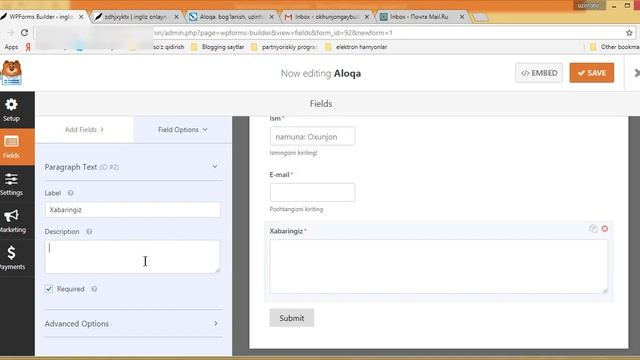
Task: Bookmark this page with the star
Action: click(x=629, y=33)
